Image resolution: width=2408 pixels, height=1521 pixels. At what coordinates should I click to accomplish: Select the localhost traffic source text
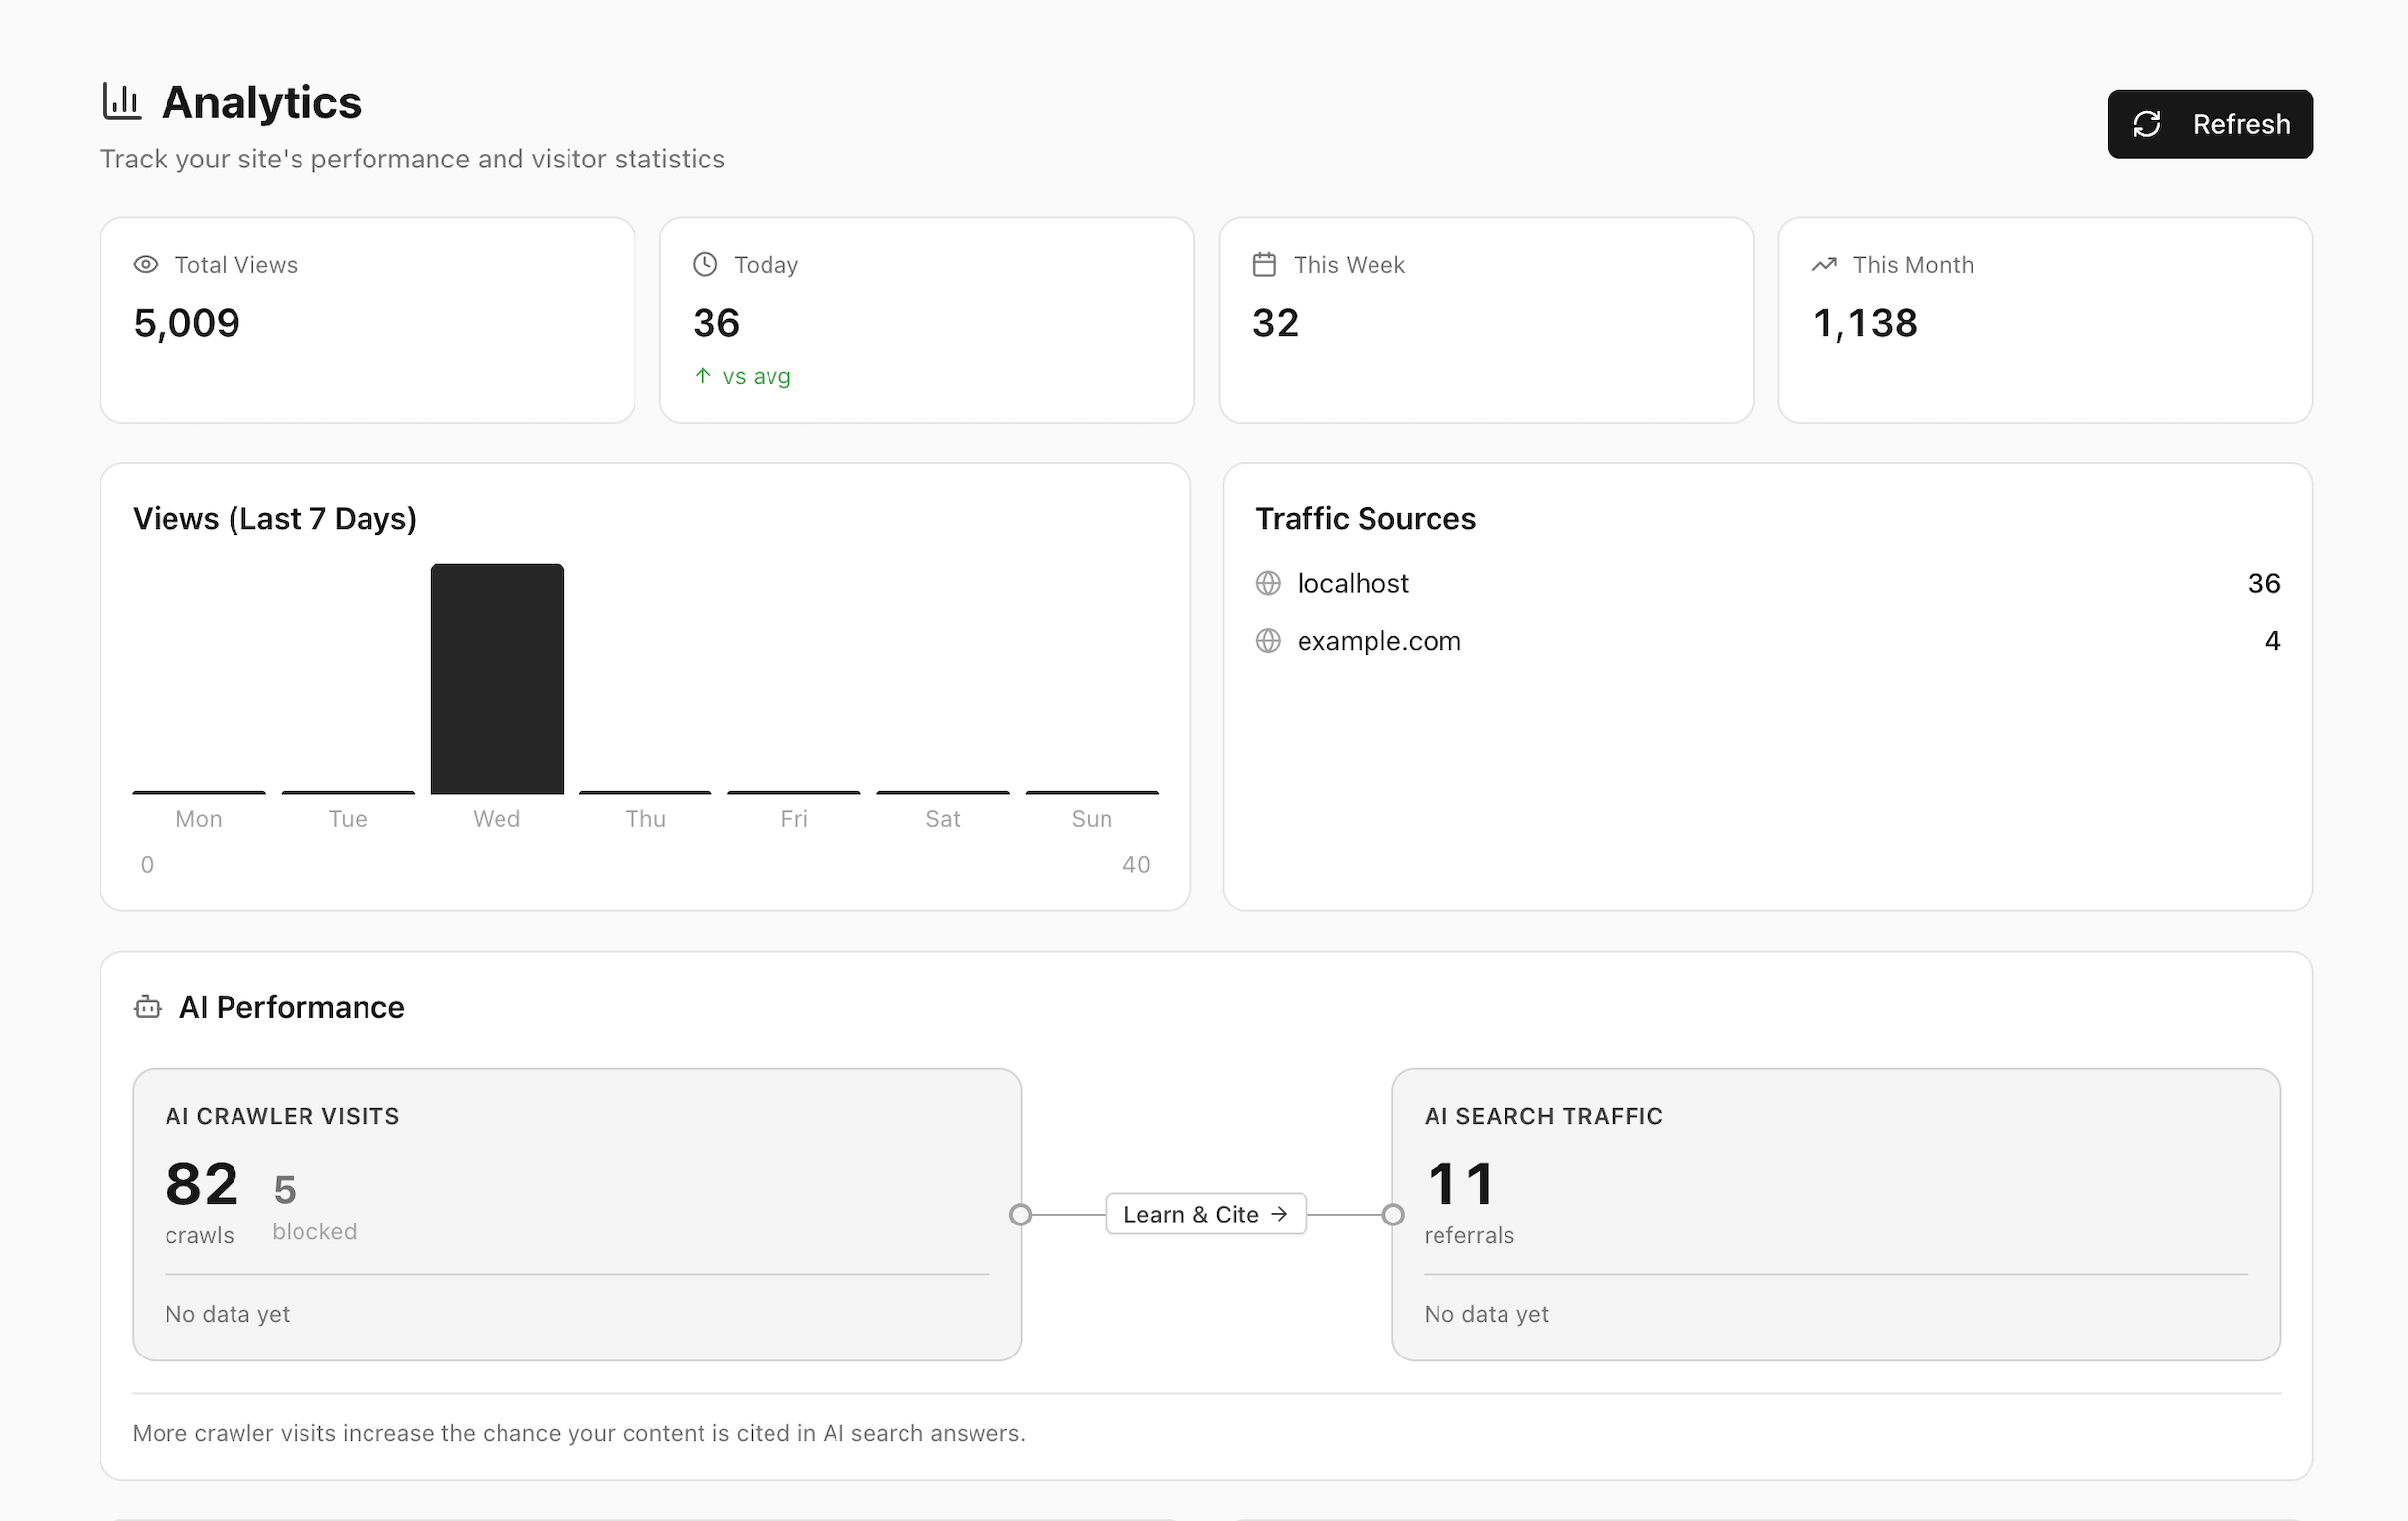1352,583
